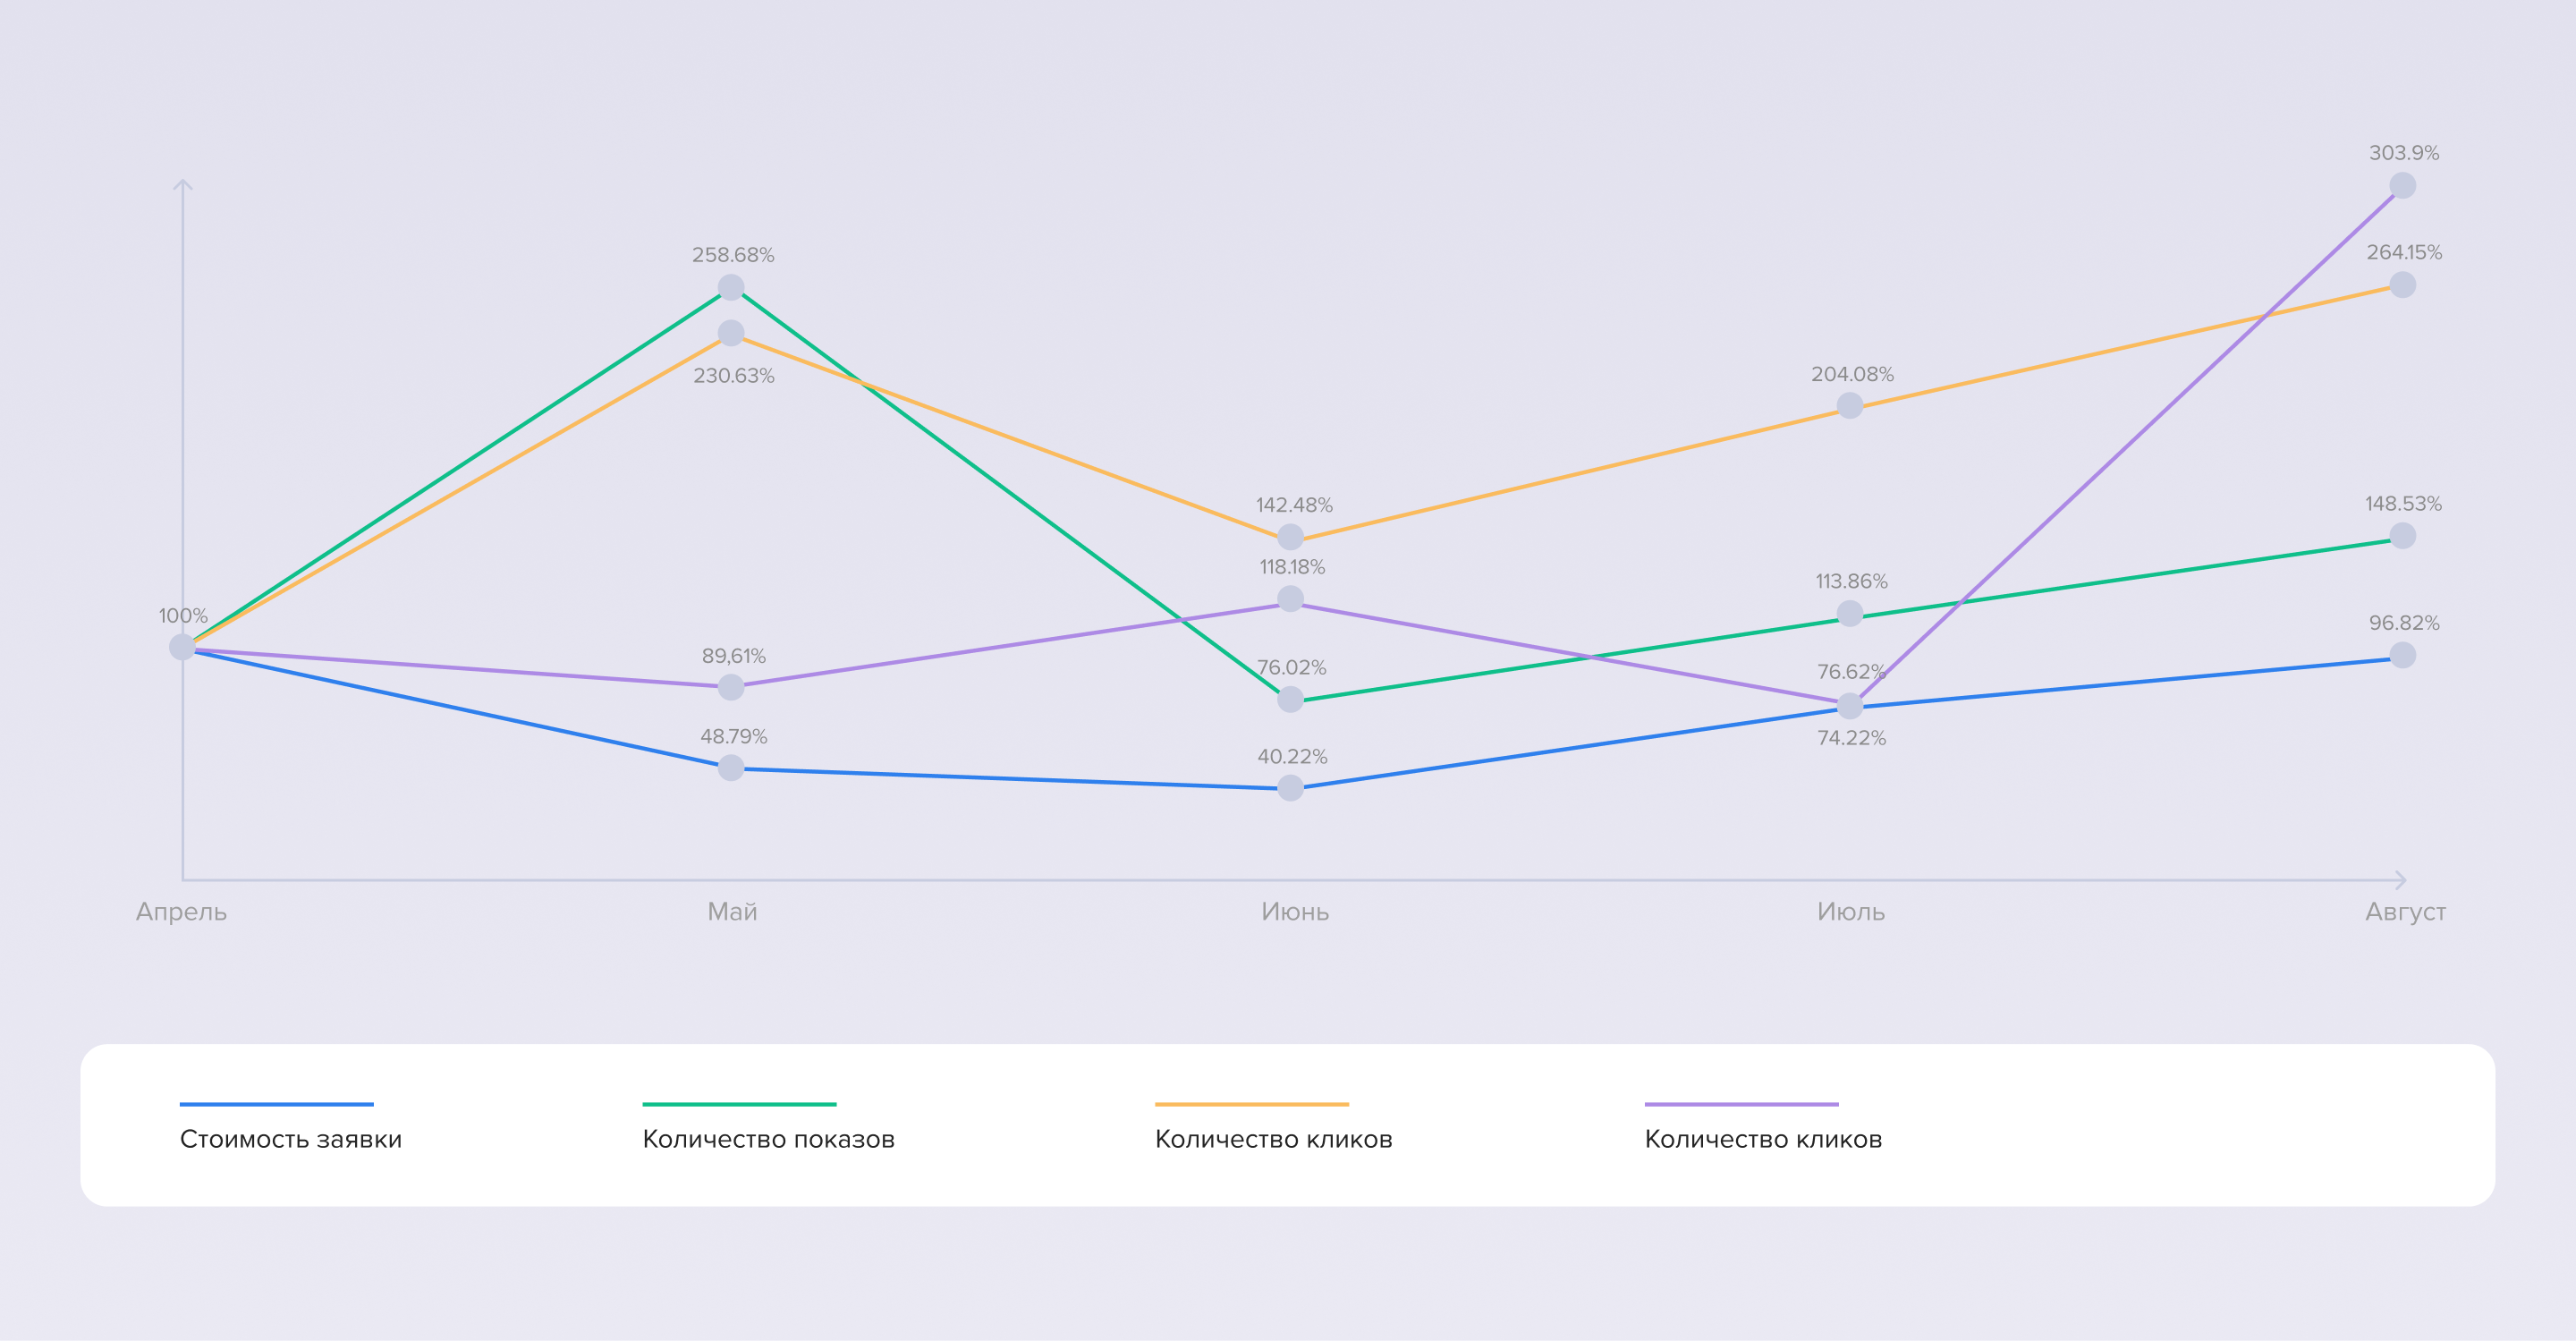Click the 100% starting point in April
This screenshot has width=2576, height=1341.
click(x=182, y=647)
